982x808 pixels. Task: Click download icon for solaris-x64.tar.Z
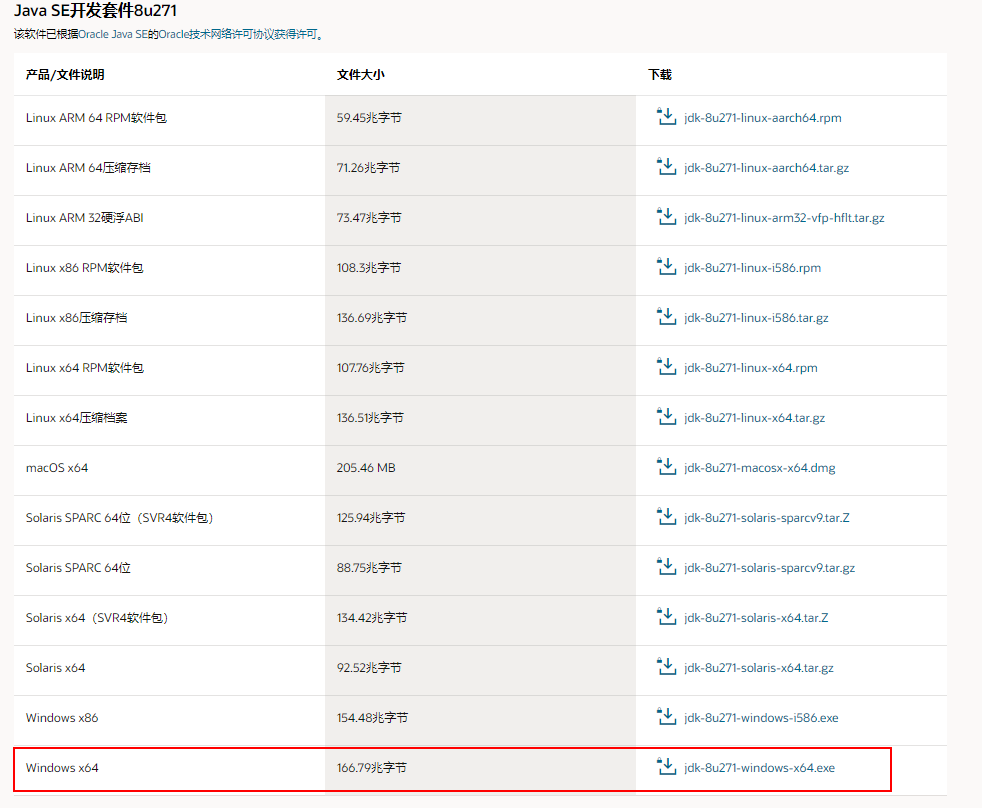tap(666, 618)
